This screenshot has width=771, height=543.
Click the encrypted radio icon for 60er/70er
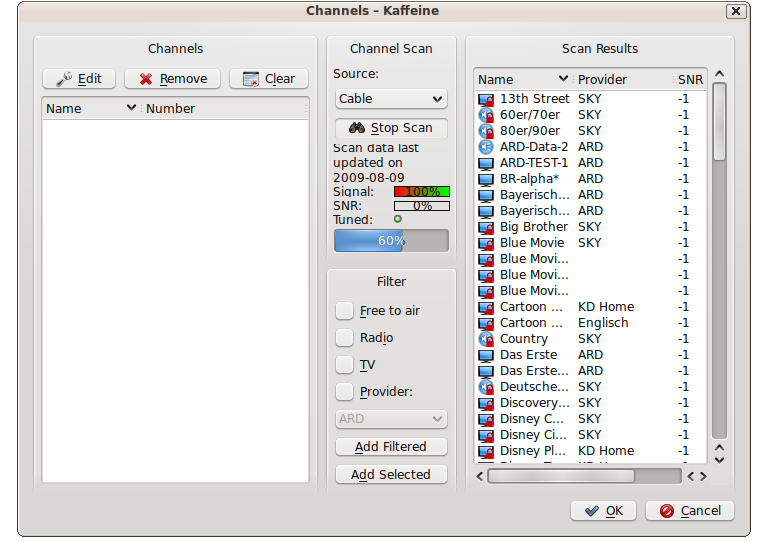[486, 115]
